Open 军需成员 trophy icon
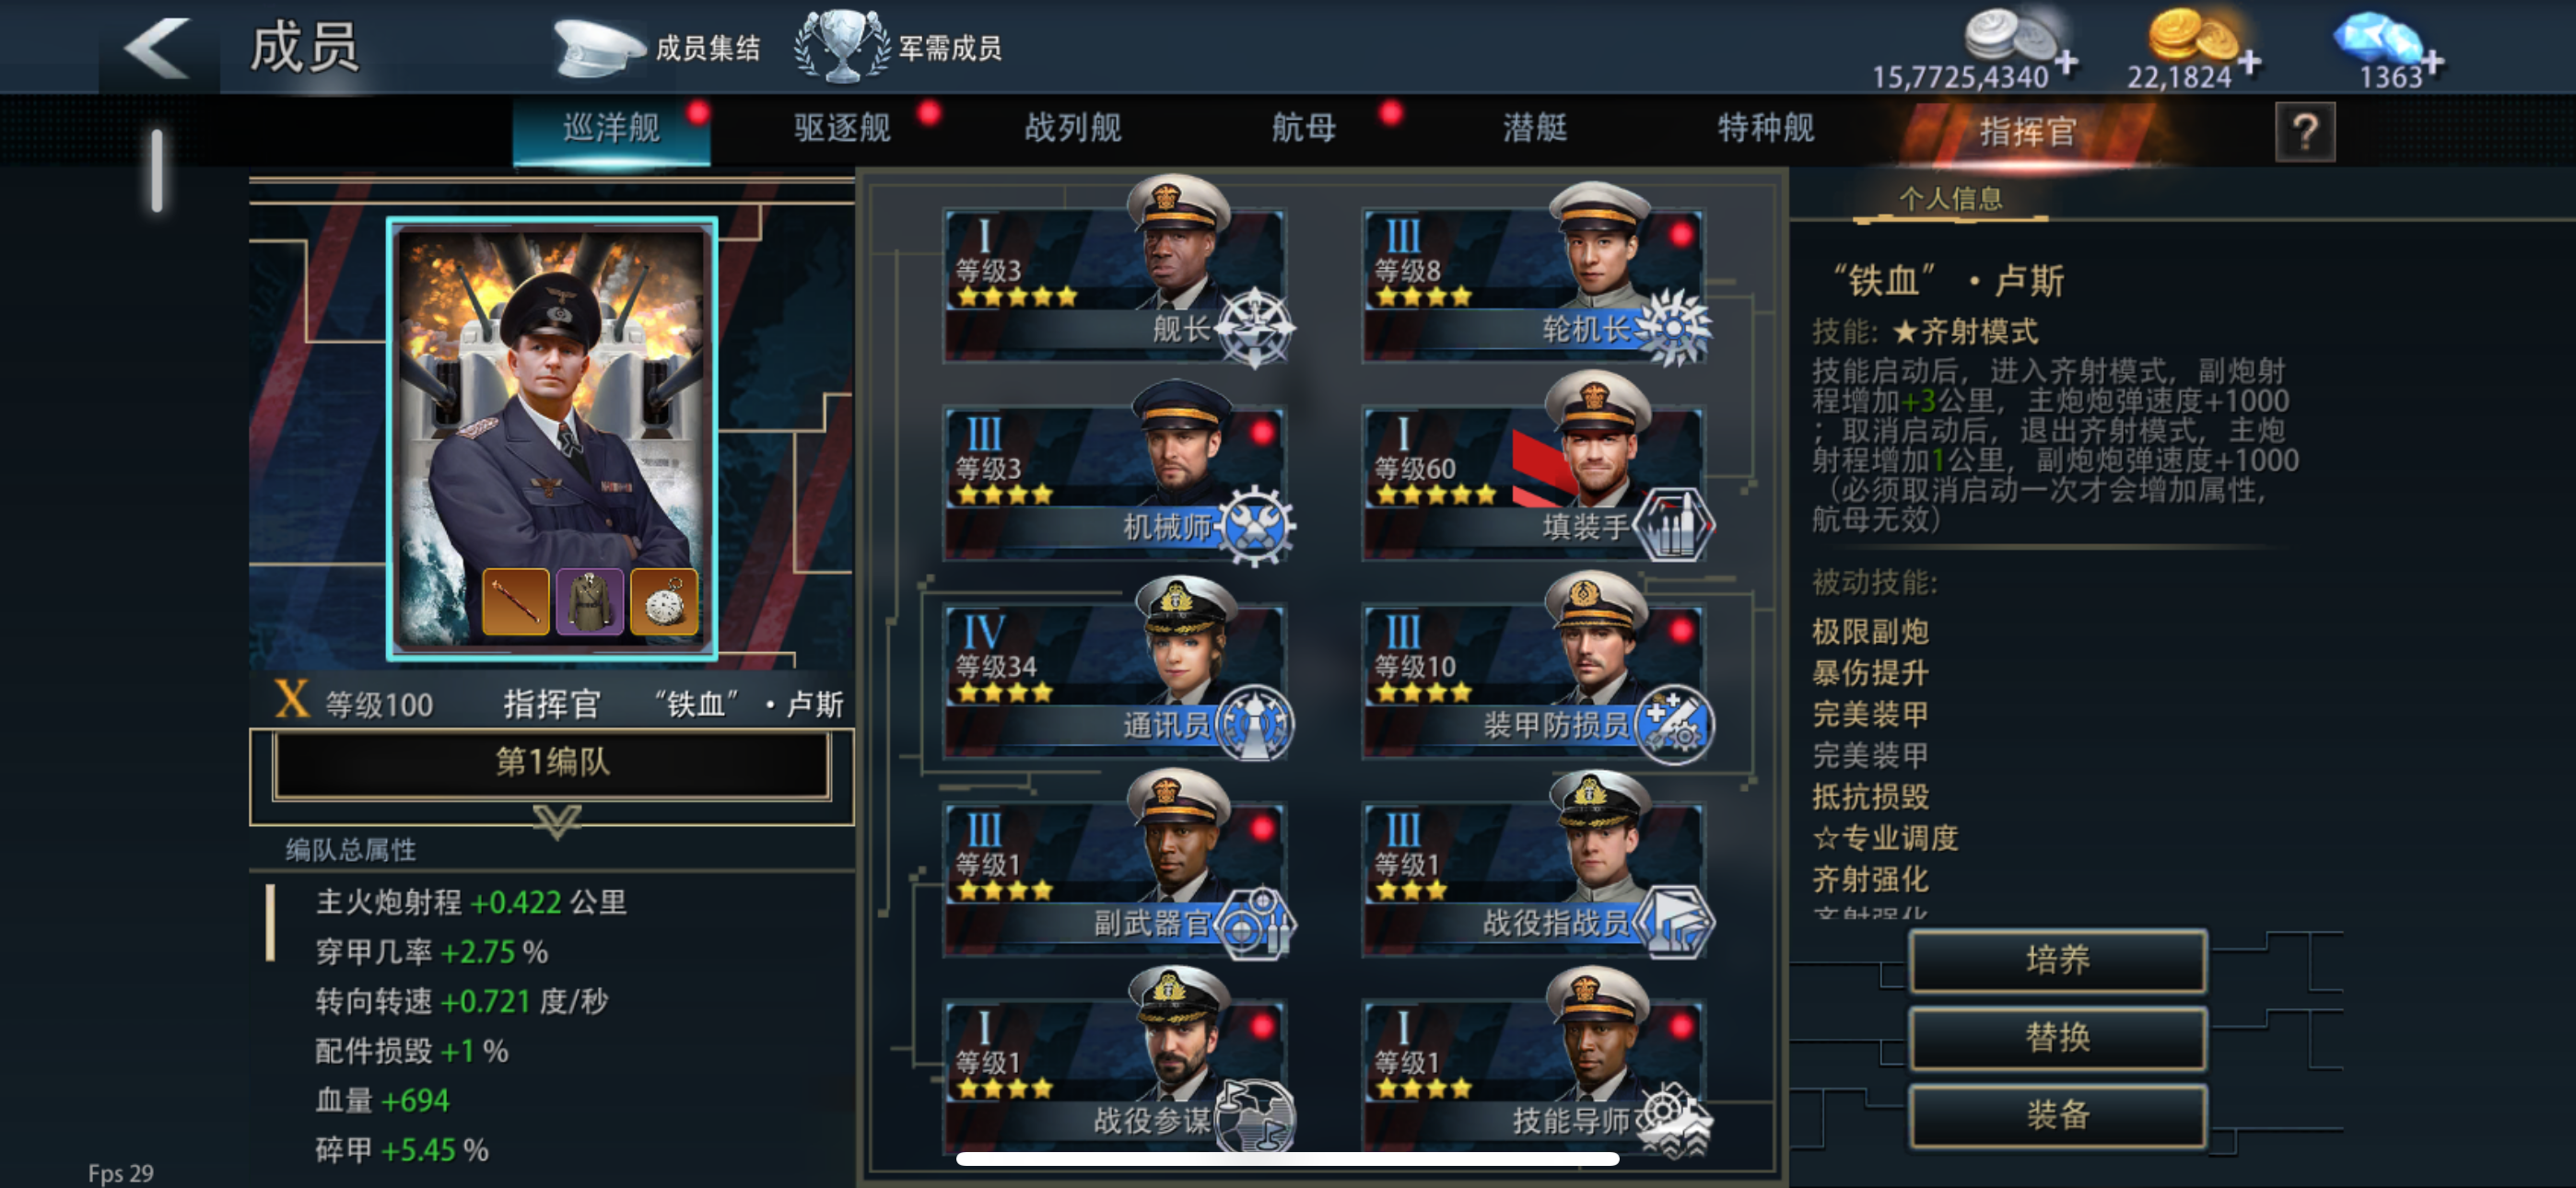2576x1188 pixels. pos(841,45)
